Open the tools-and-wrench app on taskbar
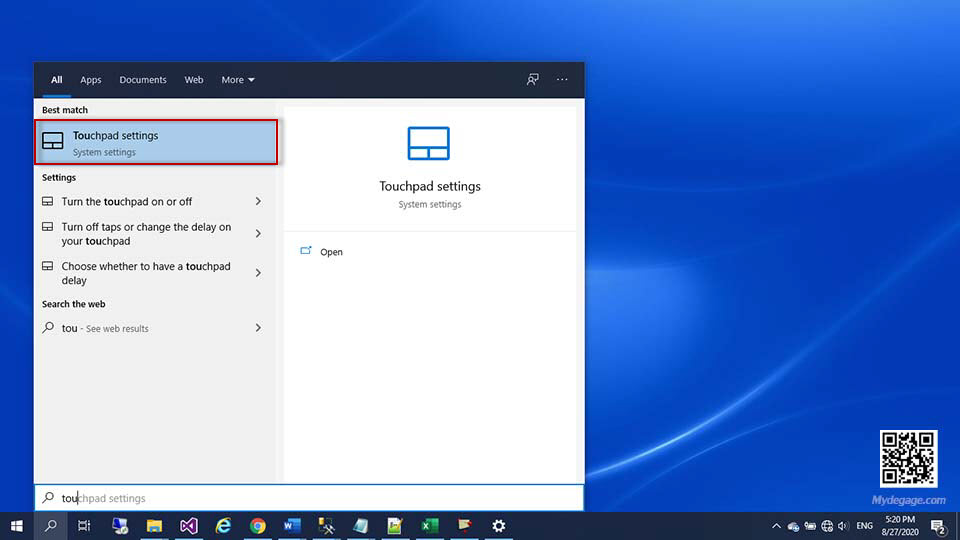The height and width of the screenshot is (540, 960). click(x=326, y=526)
